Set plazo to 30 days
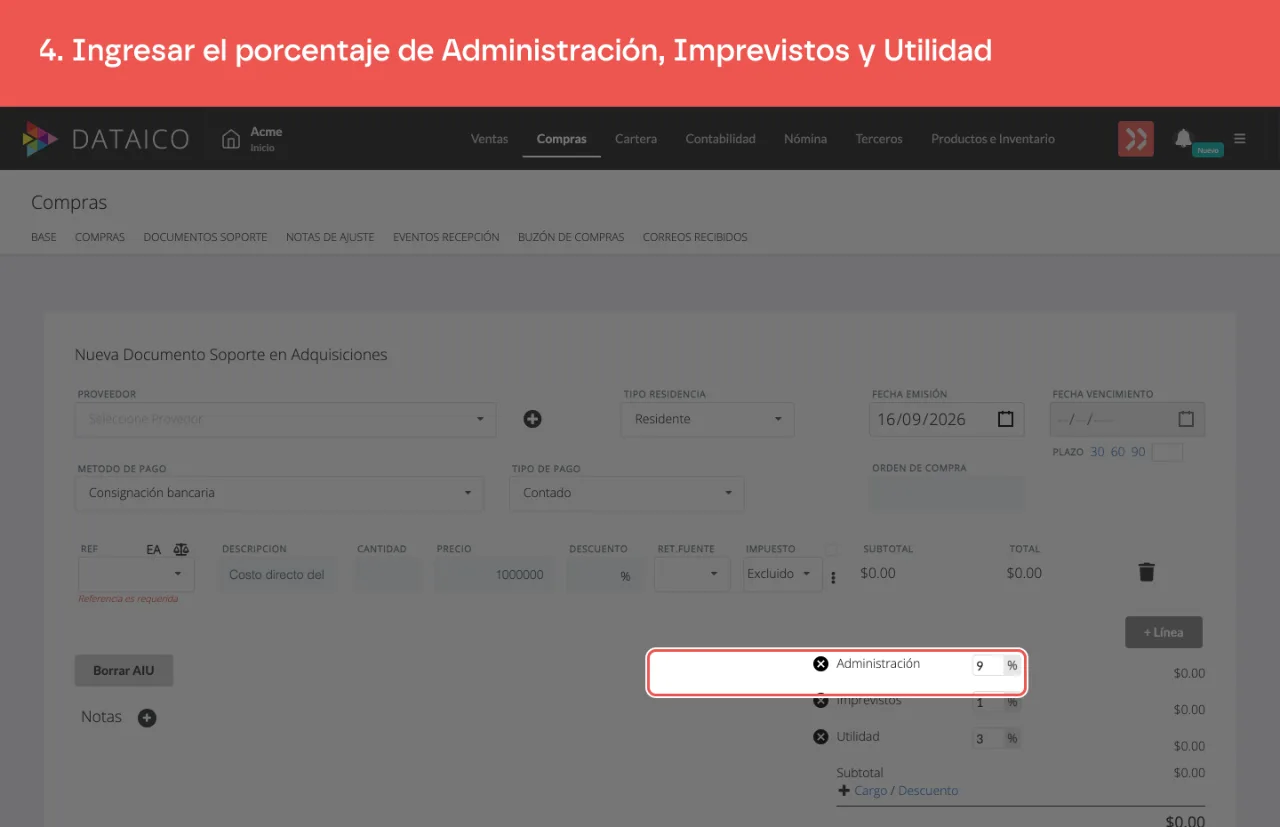1280x827 pixels. point(1097,452)
